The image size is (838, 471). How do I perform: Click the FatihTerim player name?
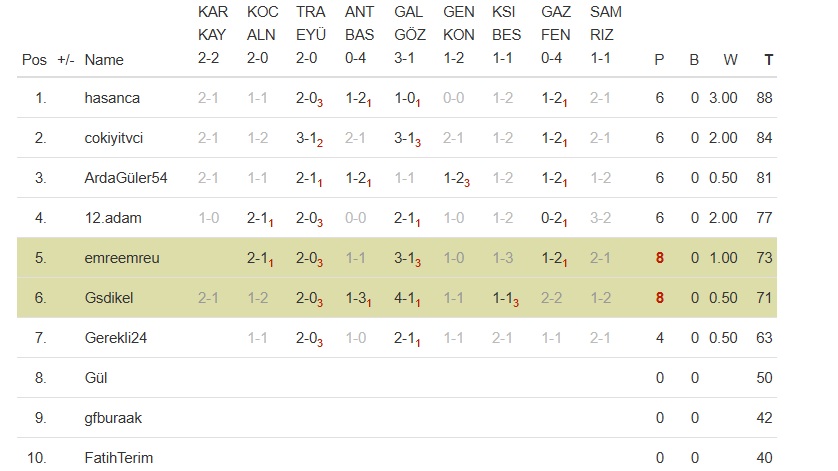119,458
